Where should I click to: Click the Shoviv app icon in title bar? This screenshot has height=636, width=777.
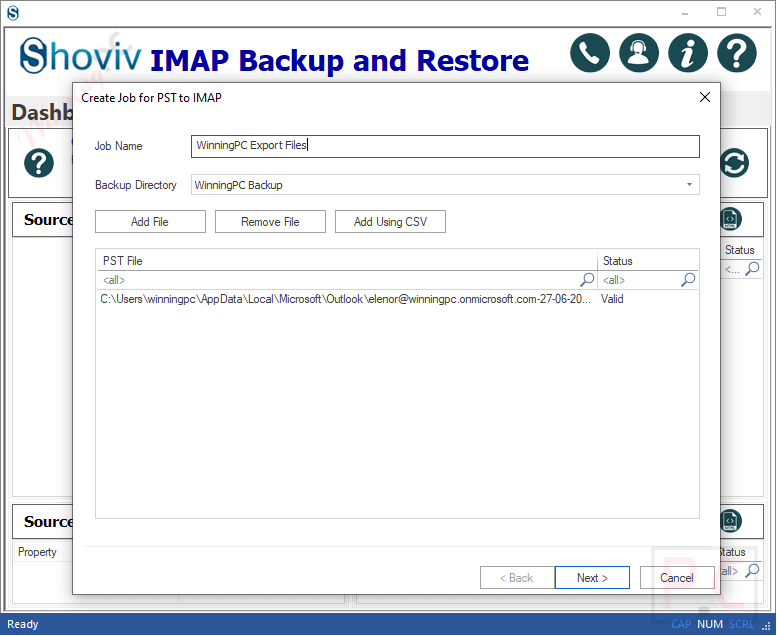[13, 13]
